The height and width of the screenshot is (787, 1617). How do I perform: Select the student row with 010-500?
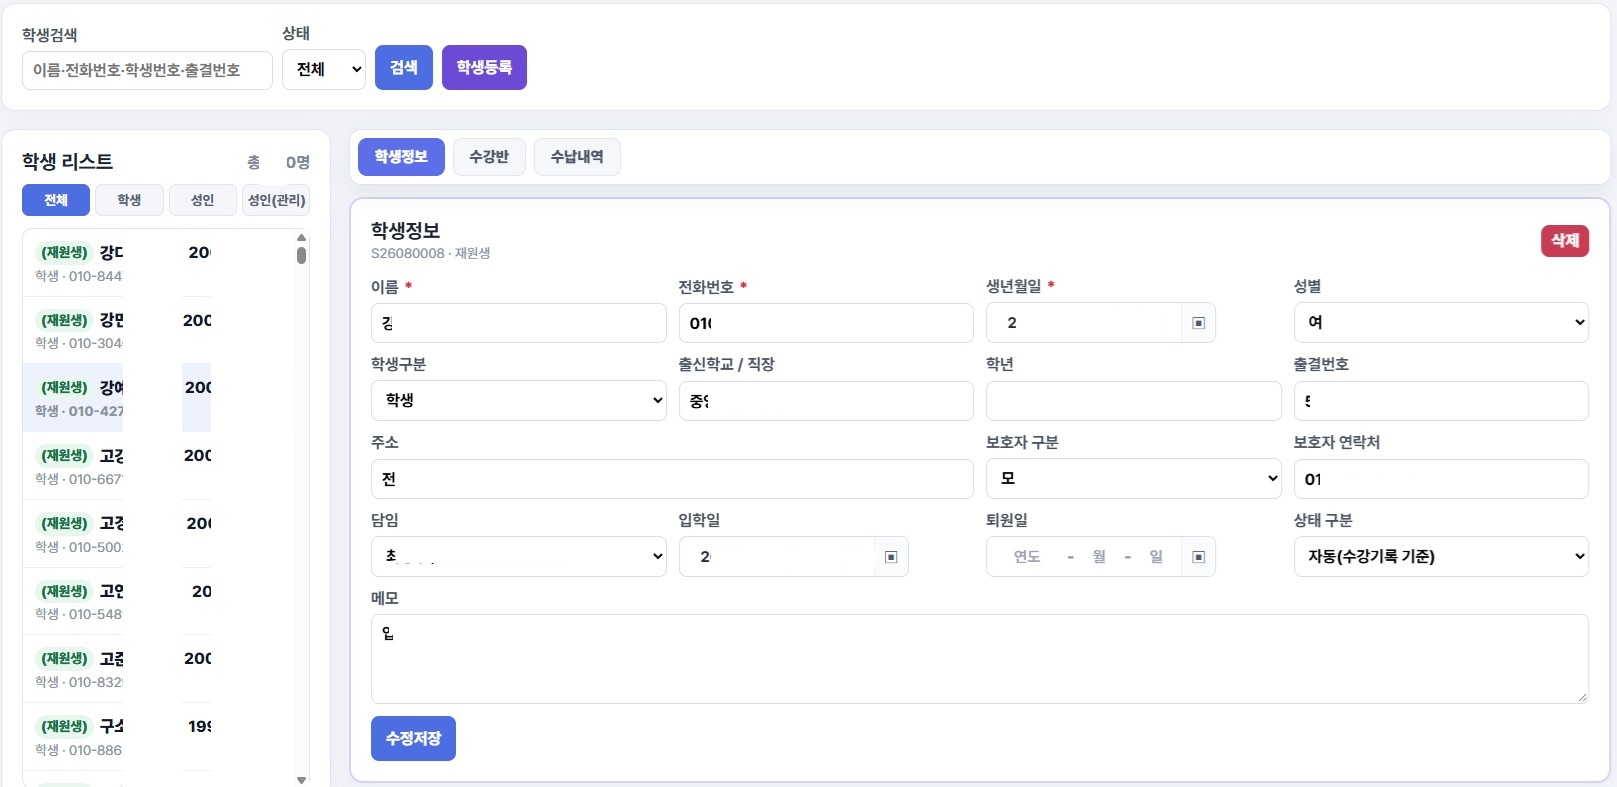[160, 534]
